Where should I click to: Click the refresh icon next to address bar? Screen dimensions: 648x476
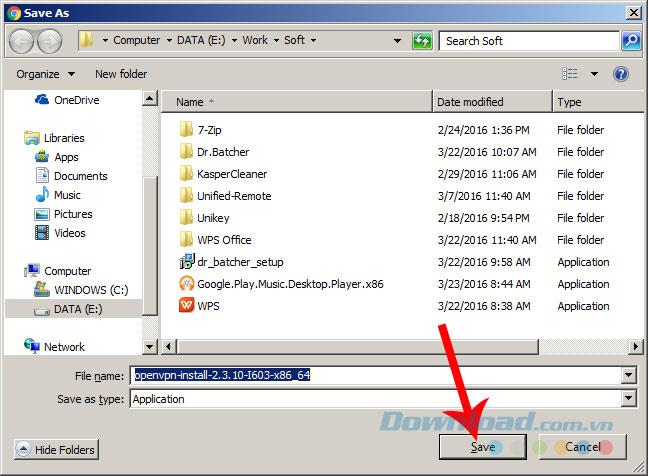pyautogui.click(x=422, y=41)
